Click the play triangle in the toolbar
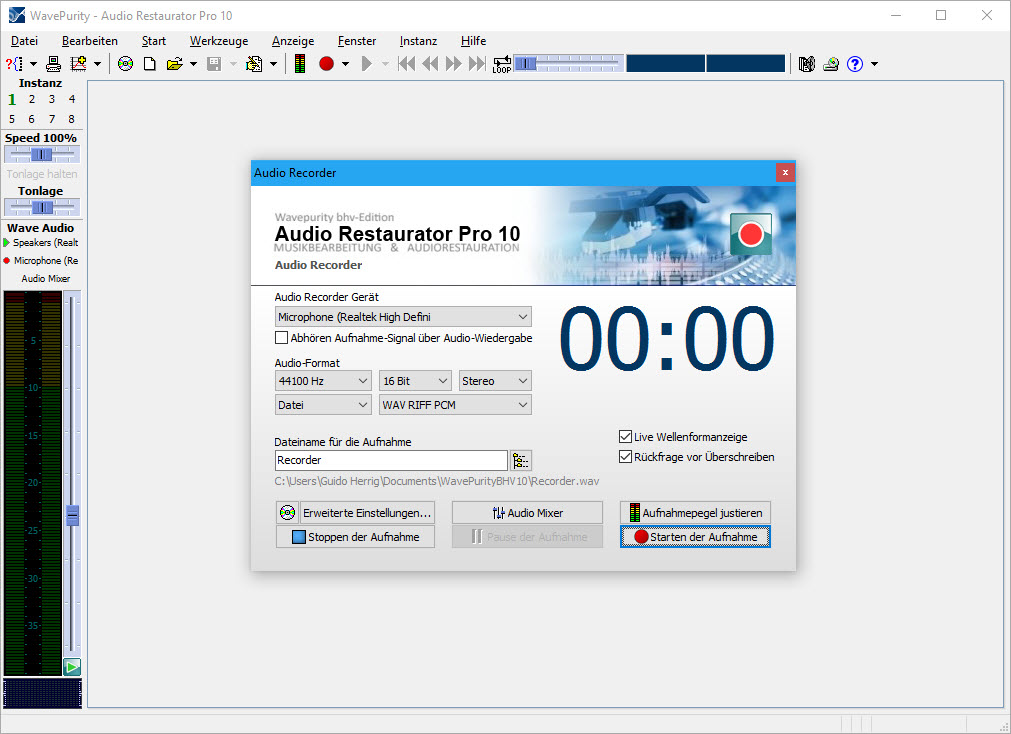 [x=367, y=64]
